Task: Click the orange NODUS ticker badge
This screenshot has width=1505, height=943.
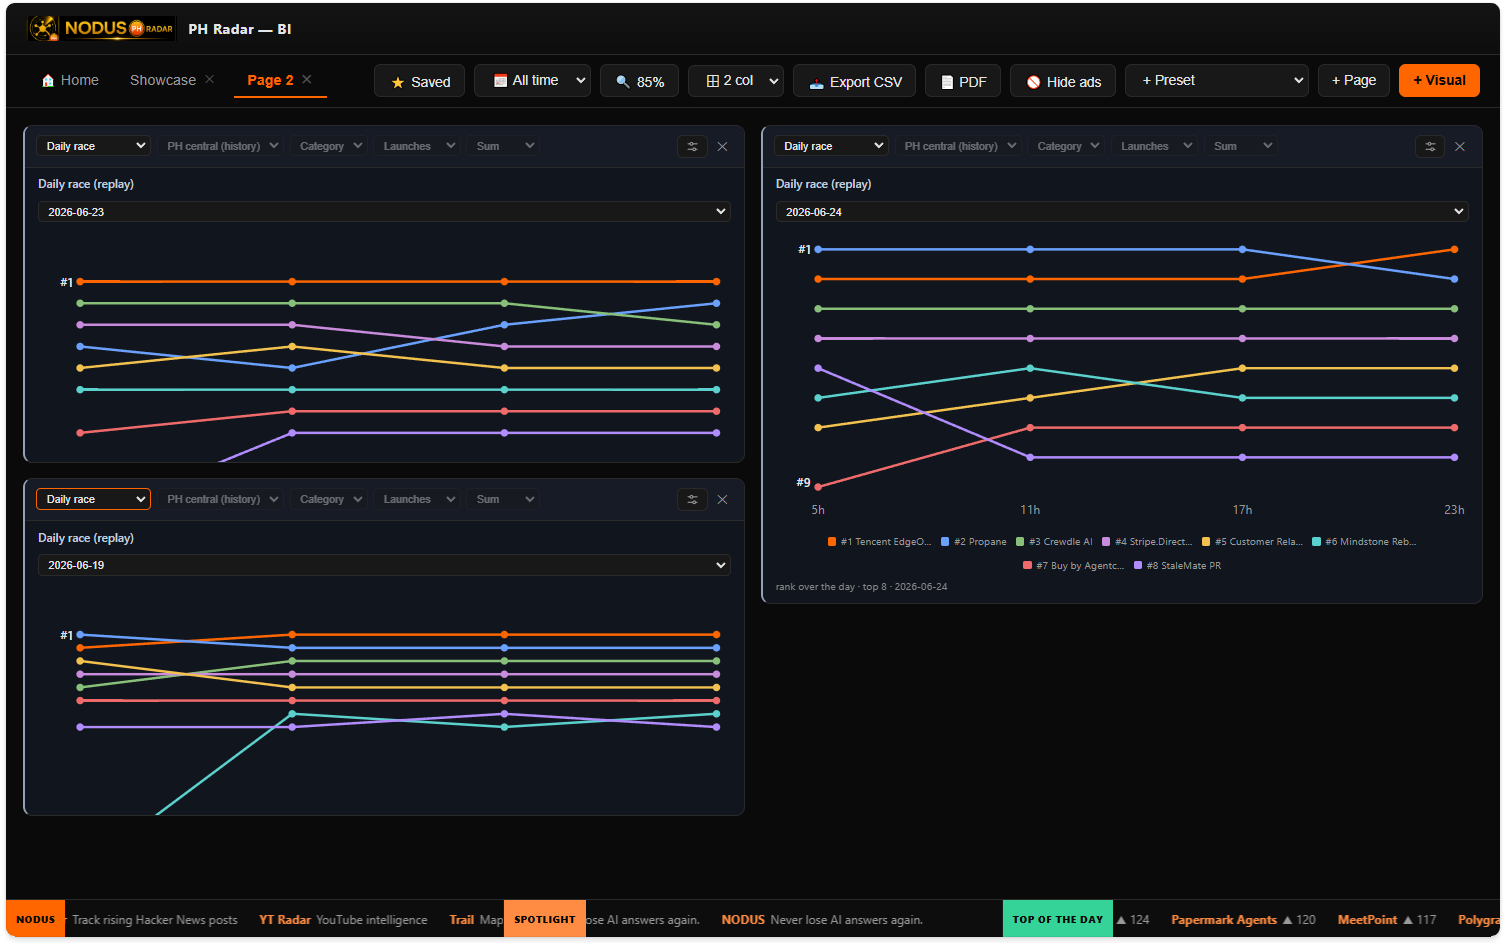Action: [x=35, y=919]
